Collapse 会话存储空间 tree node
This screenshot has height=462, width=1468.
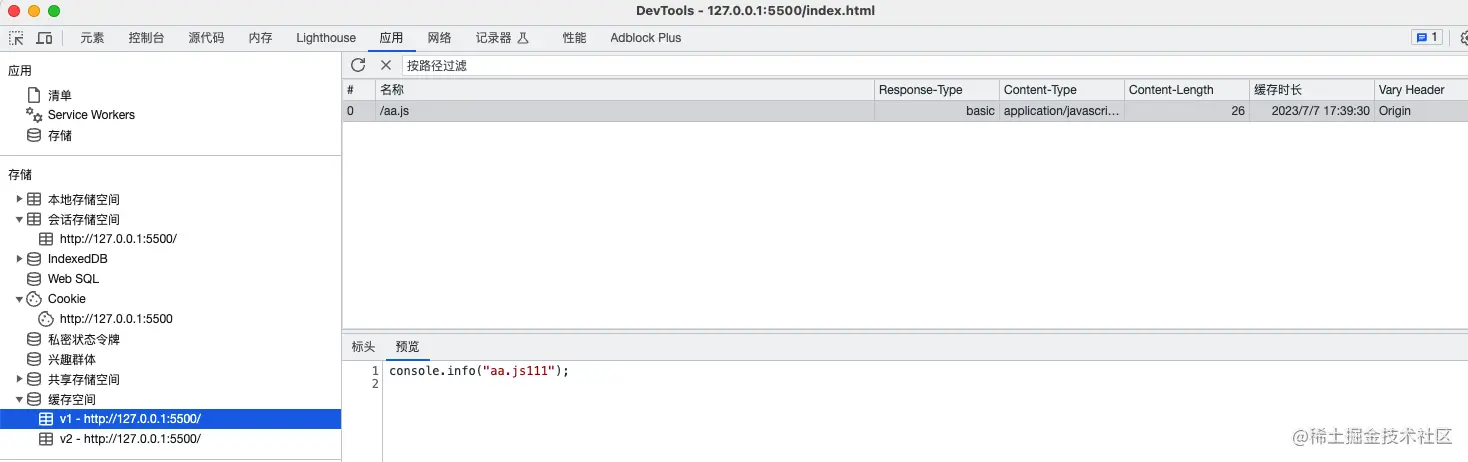(19, 219)
